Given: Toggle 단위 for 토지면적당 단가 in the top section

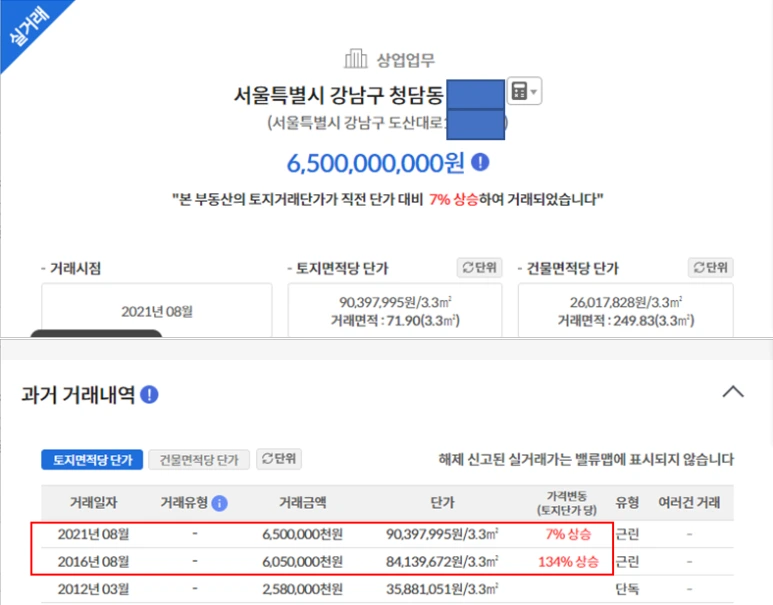Looking at the screenshot, I should [x=479, y=267].
